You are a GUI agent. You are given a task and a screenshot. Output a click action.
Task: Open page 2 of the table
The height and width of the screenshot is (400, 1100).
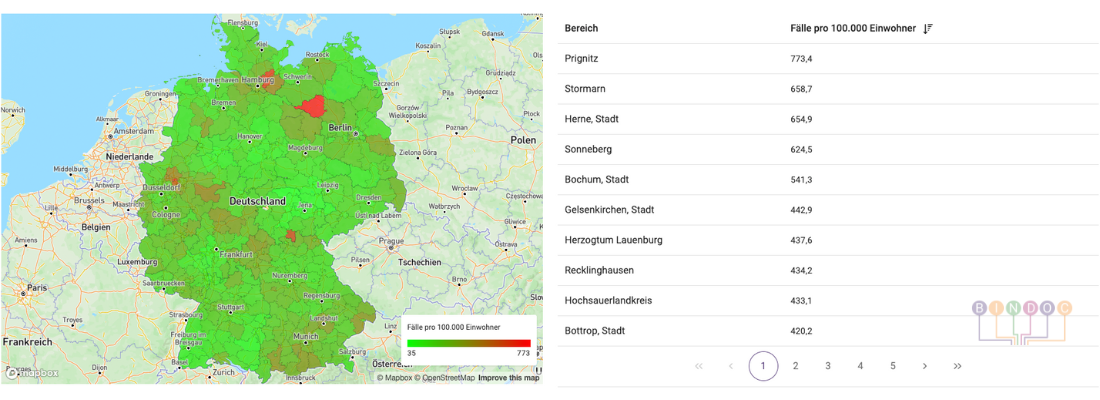point(795,366)
